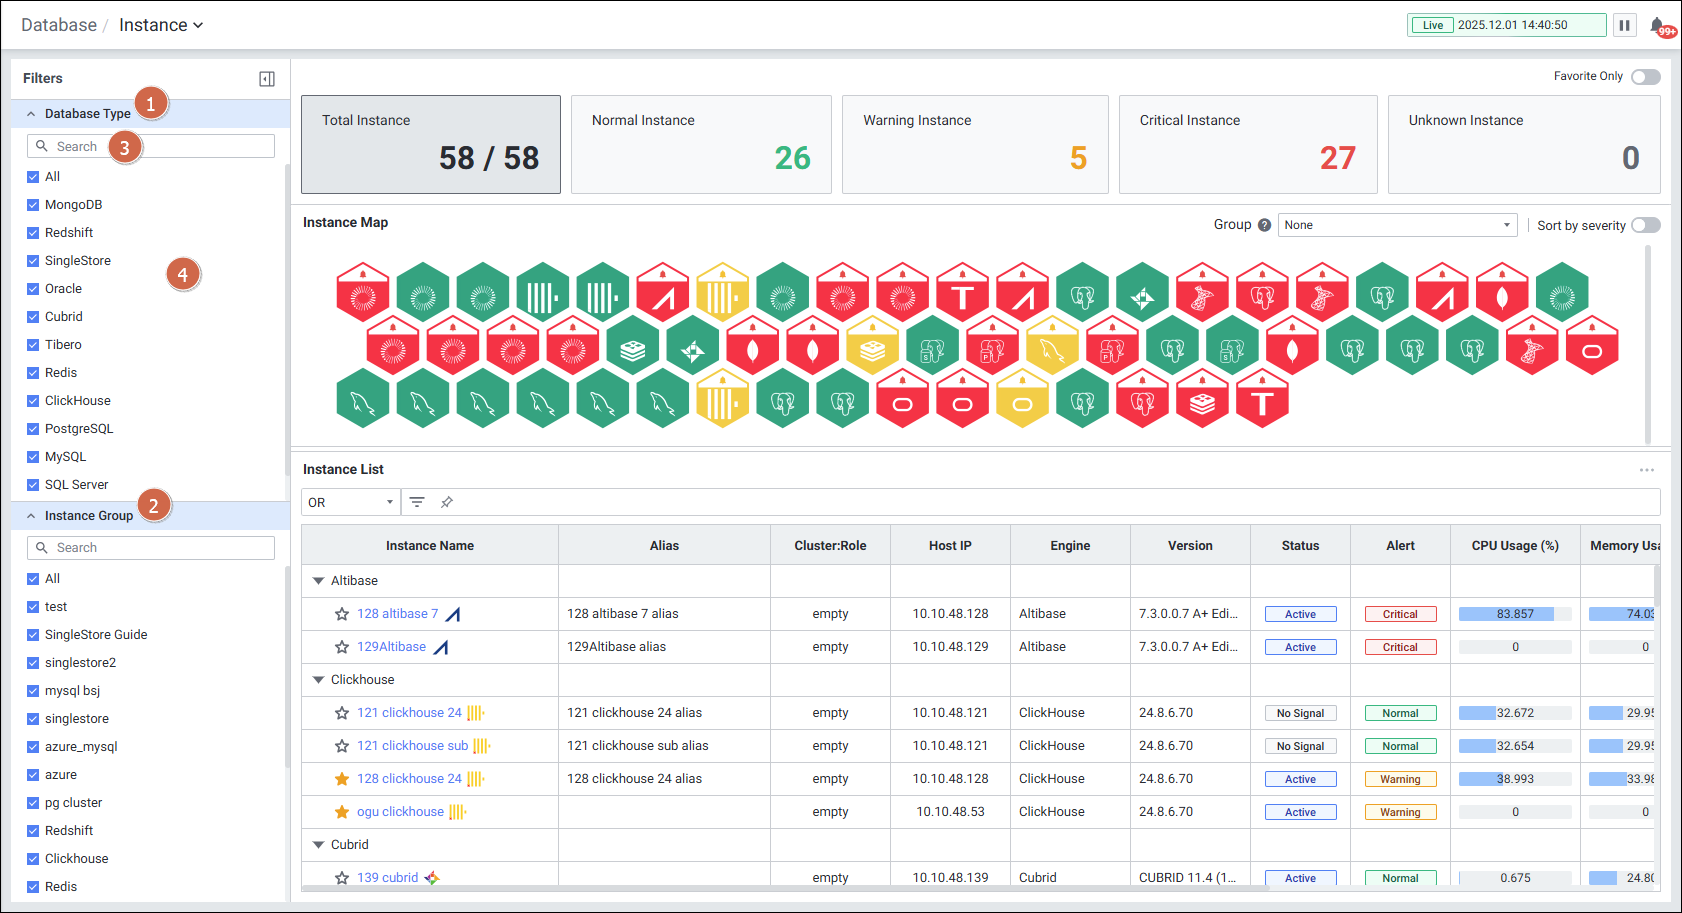Click the Group help question icon
Viewport: 1682px width, 913px height.
(x=1264, y=225)
